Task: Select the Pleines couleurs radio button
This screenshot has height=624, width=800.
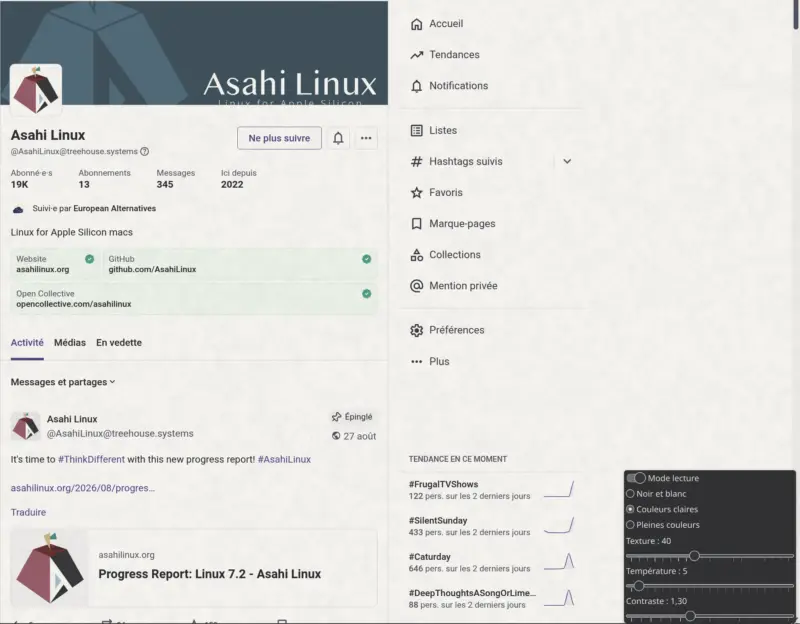Action: coord(630,525)
